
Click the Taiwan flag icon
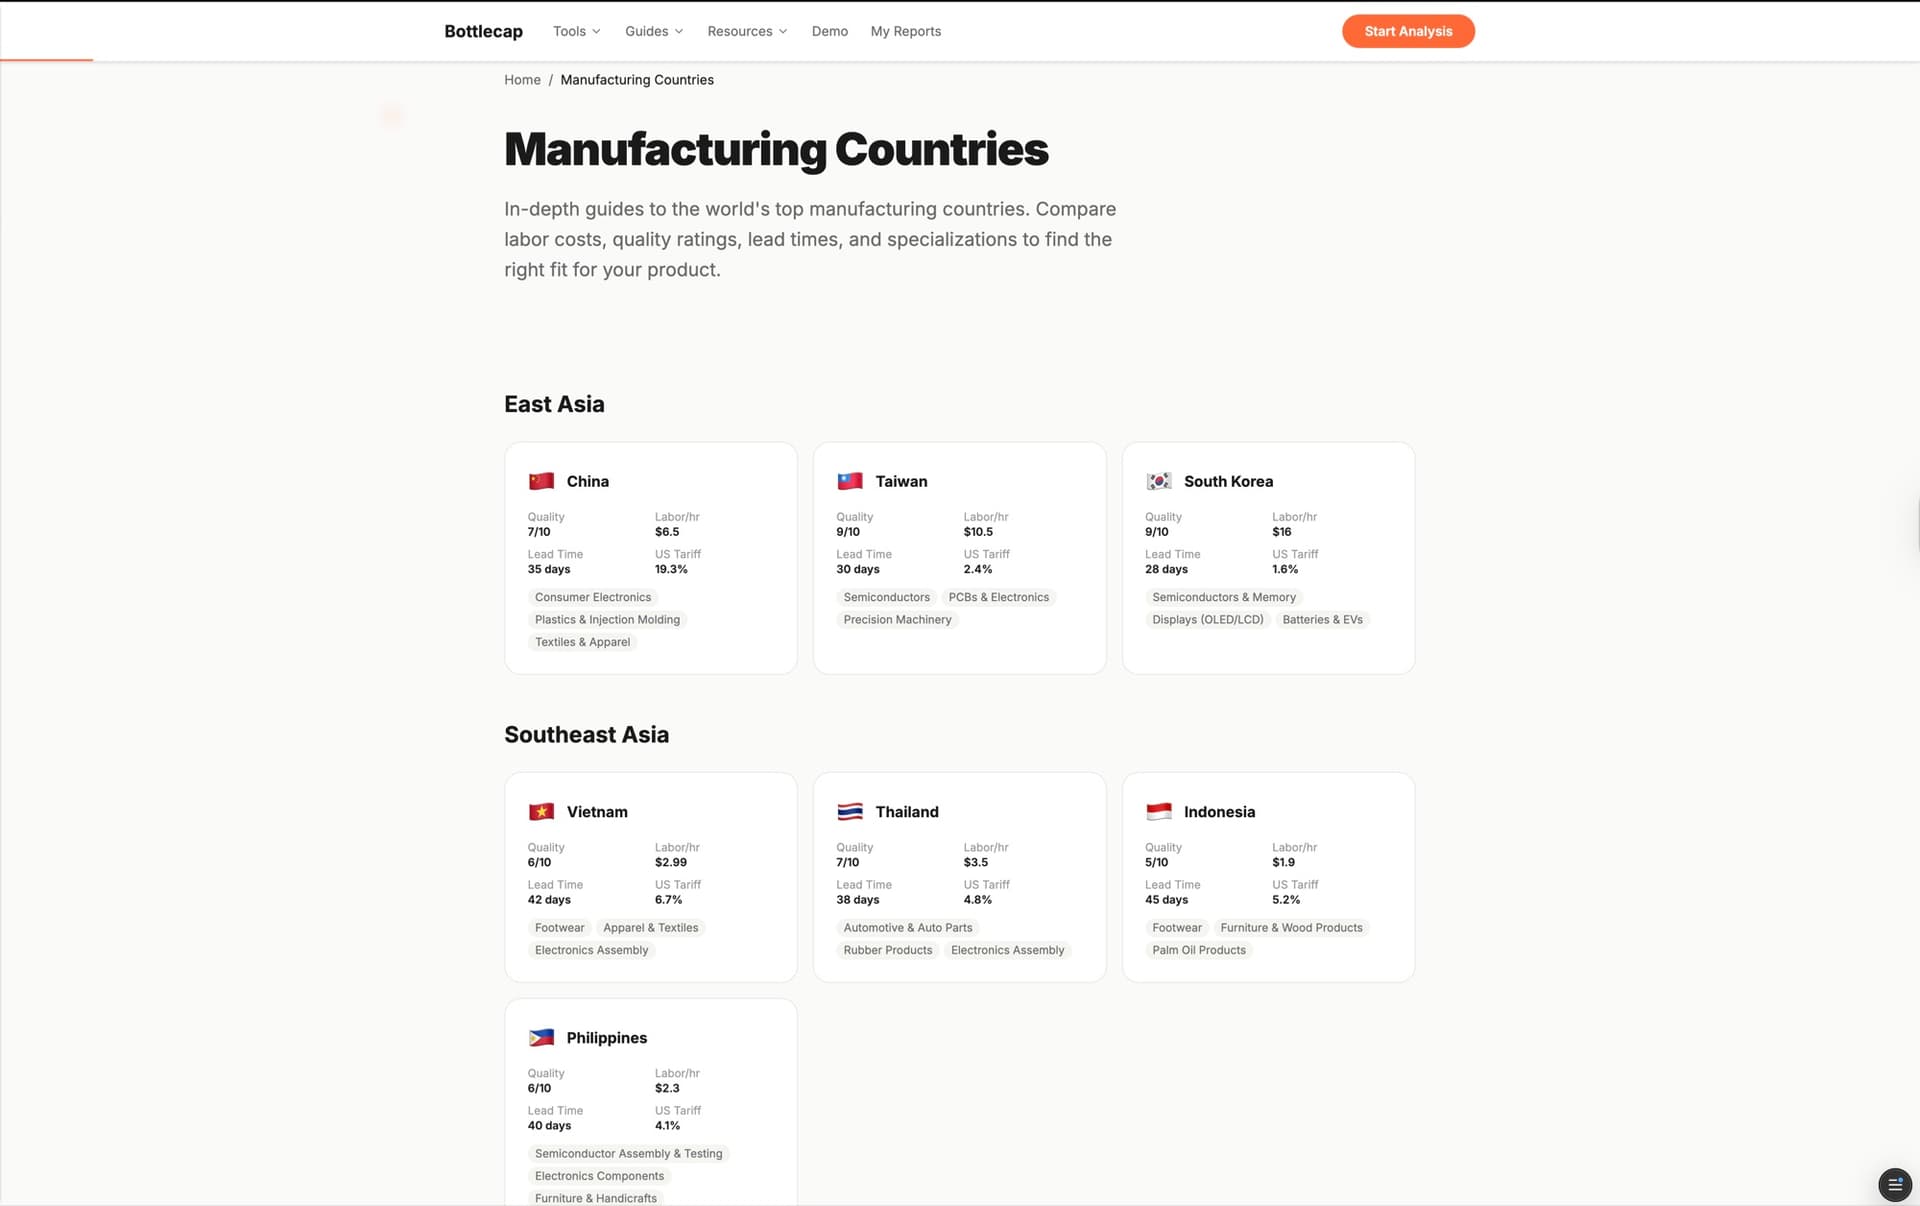tap(850, 481)
